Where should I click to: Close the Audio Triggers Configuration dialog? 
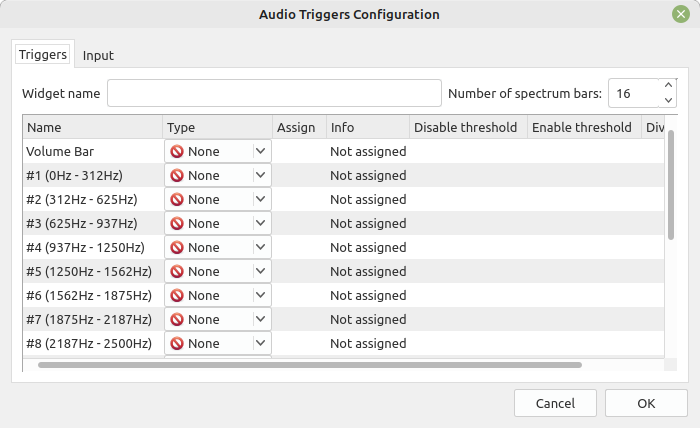(681, 14)
